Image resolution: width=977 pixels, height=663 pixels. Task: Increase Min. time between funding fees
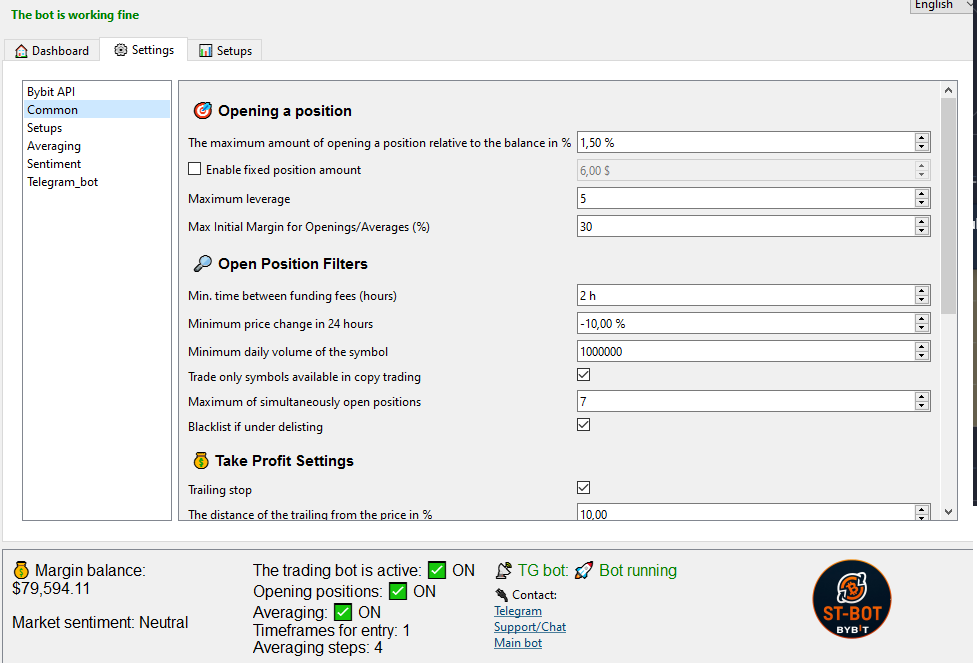(922, 290)
